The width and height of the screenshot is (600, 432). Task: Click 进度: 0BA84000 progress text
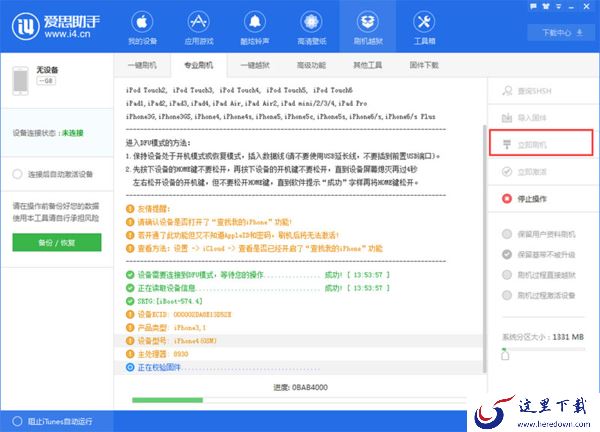[300, 387]
